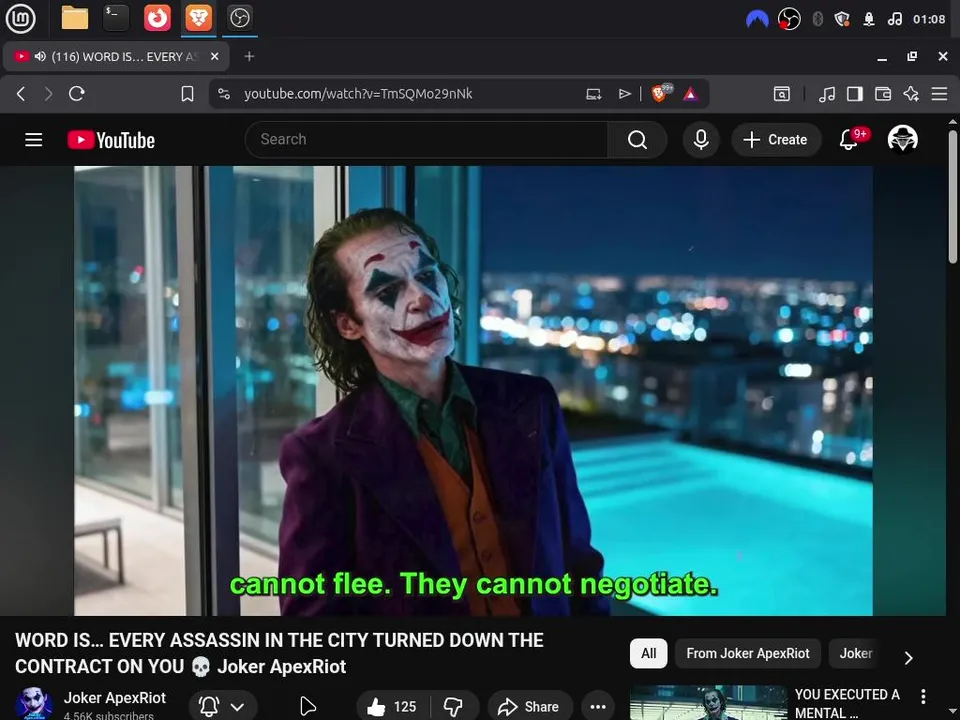
Task: Open Leo AI assistant
Action: [x=911, y=94]
